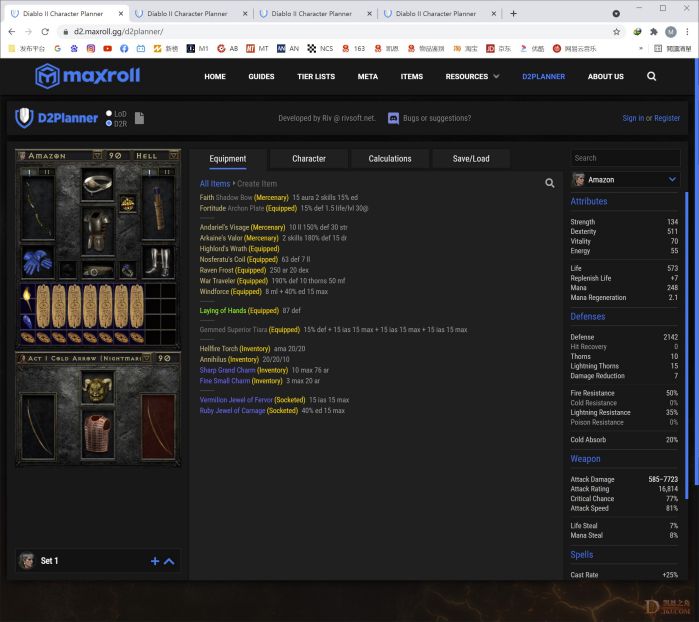Open browser extensions puzzle icon

click(654, 32)
